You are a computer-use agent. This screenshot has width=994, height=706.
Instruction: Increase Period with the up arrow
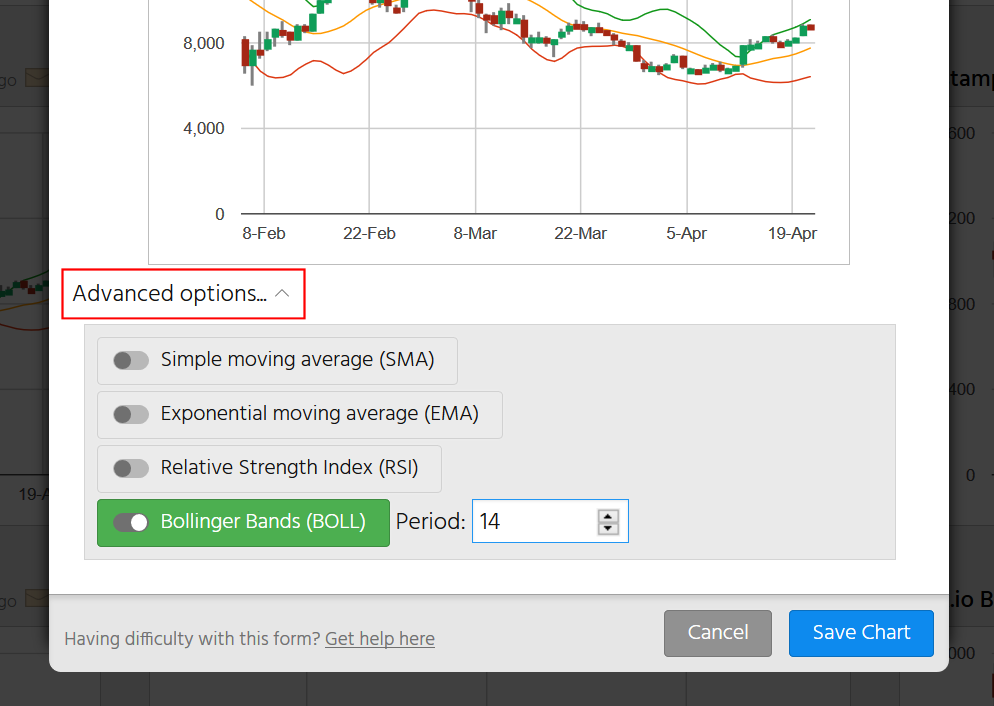pyautogui.click(x=608, y=516)
